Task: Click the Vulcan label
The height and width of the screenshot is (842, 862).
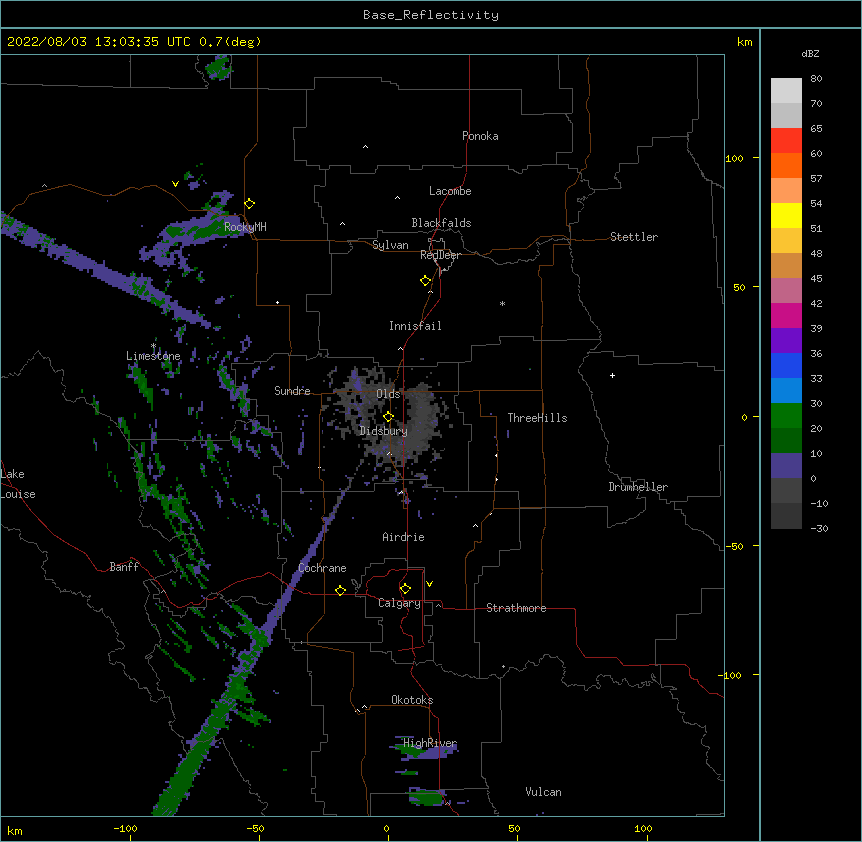Action: pyautogui.click(x=543, y=792)
